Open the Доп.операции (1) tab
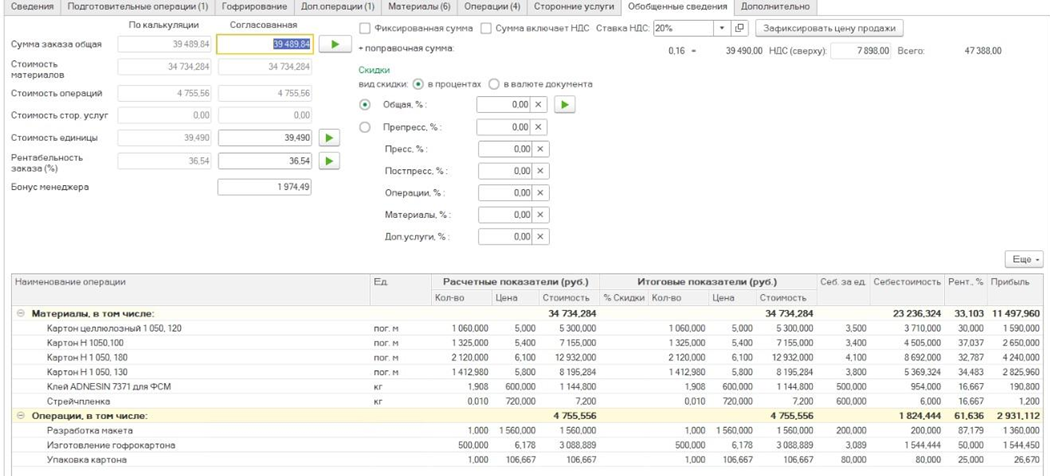The height and width of the screenshot is (476, 1050). click(x=338, y=7)
